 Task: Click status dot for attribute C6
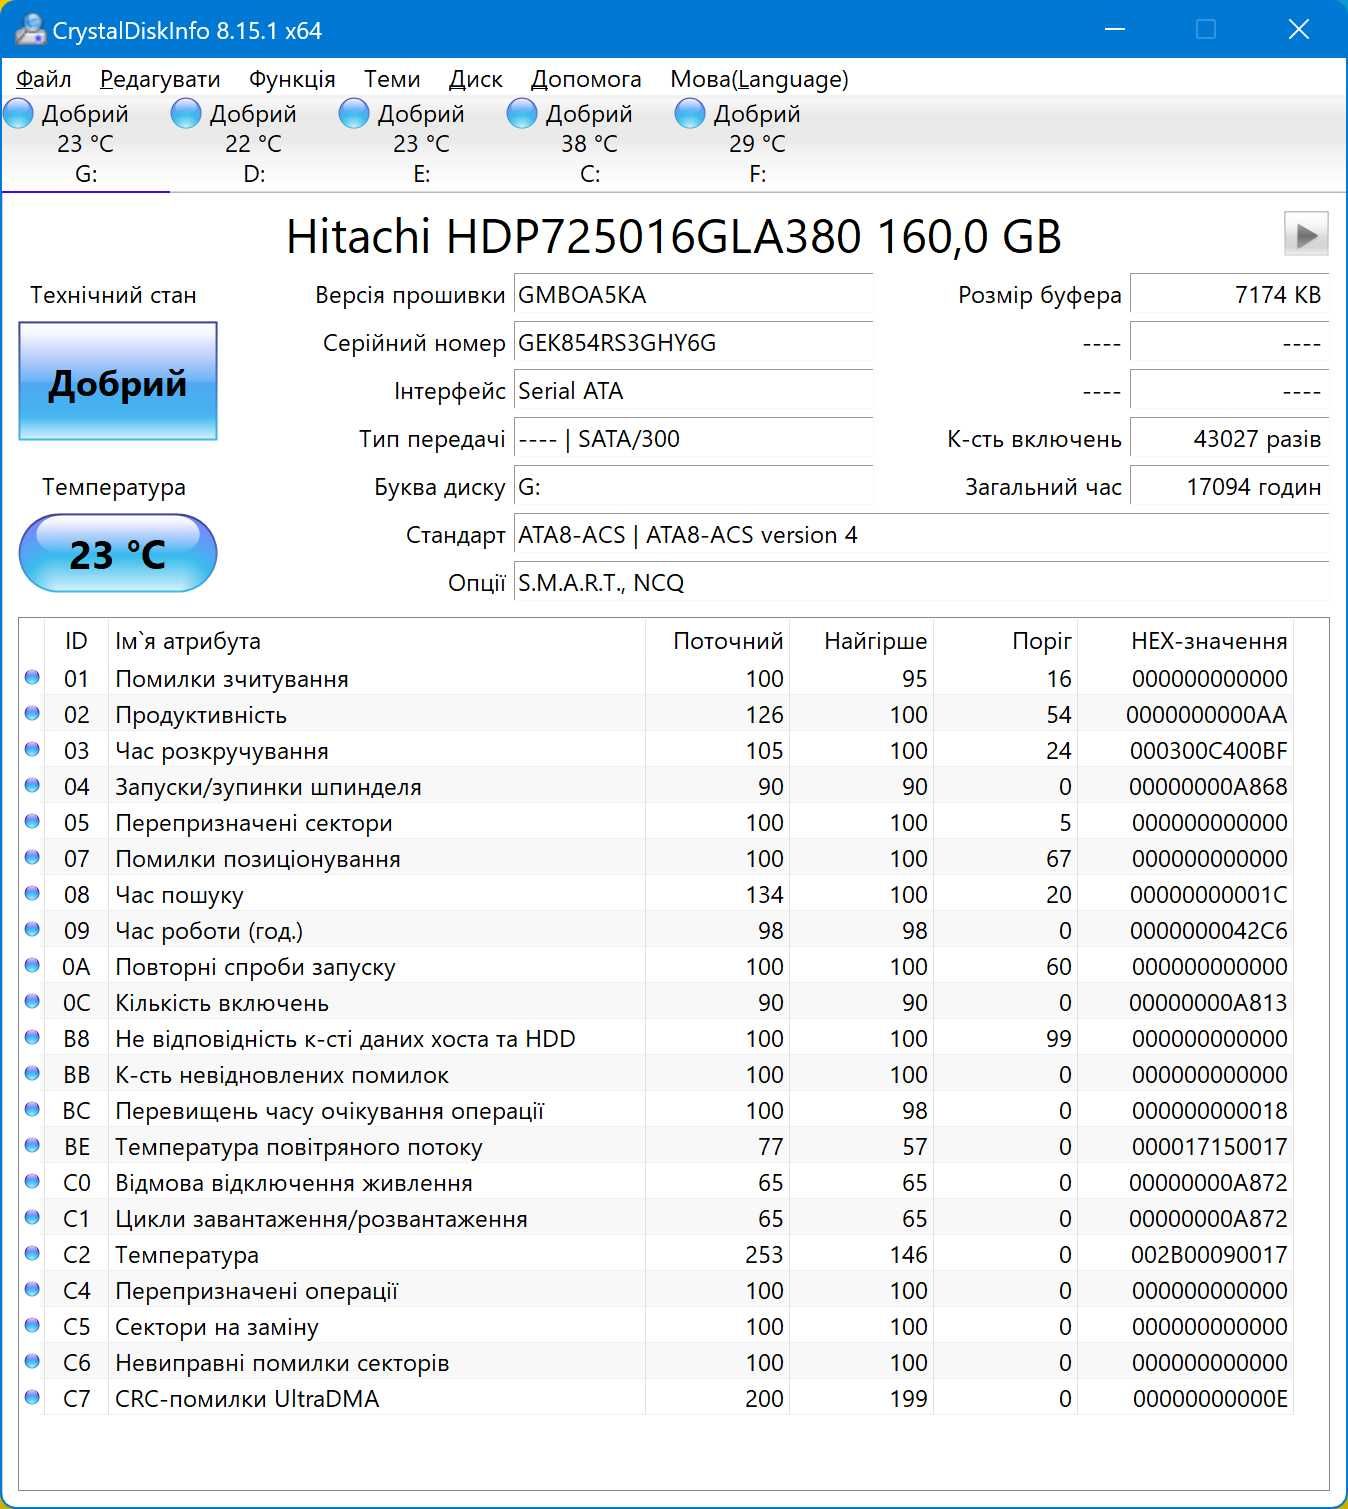coord(32,1361)
